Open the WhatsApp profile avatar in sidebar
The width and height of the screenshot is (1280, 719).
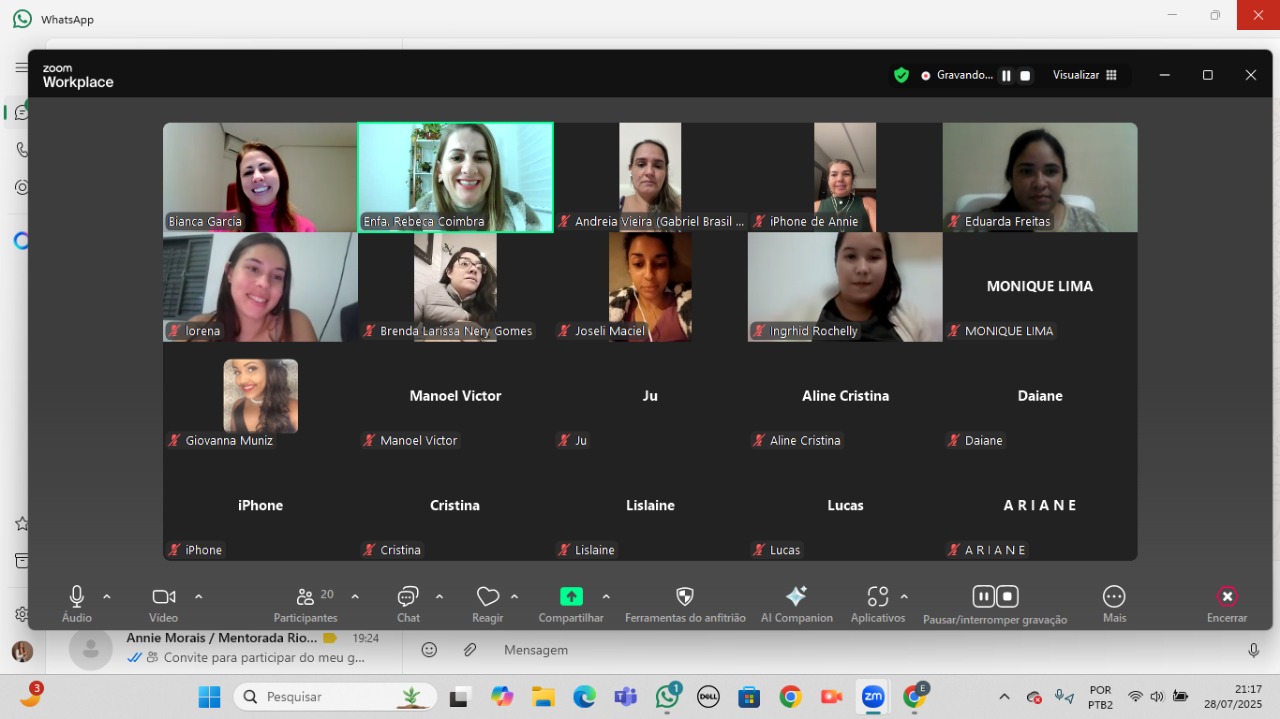pyautogui.click(x=22, y=652)
